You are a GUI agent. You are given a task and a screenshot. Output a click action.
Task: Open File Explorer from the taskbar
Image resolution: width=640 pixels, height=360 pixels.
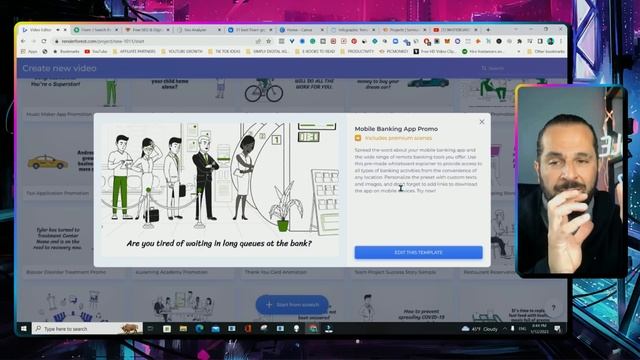pos(183,329)
